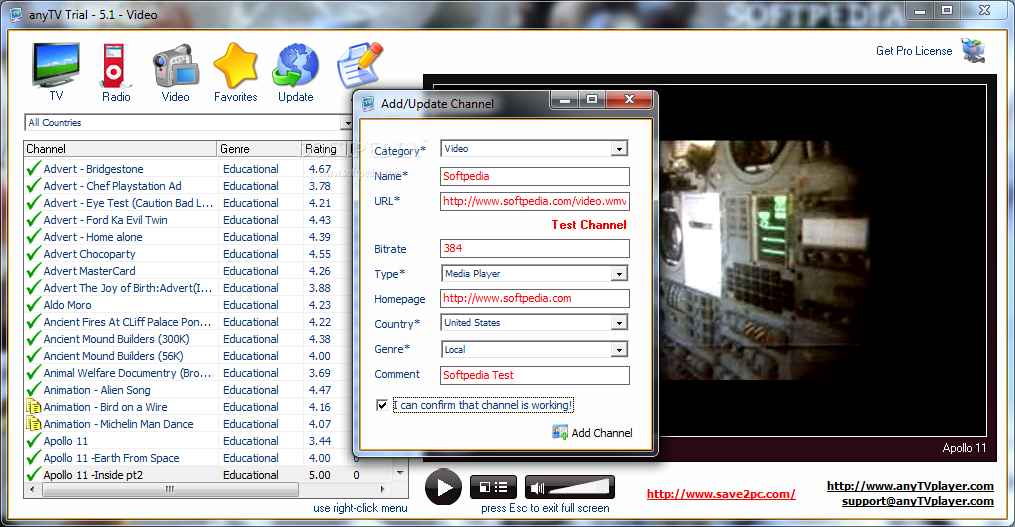Click the Play button in player controls

click(443, 487)
